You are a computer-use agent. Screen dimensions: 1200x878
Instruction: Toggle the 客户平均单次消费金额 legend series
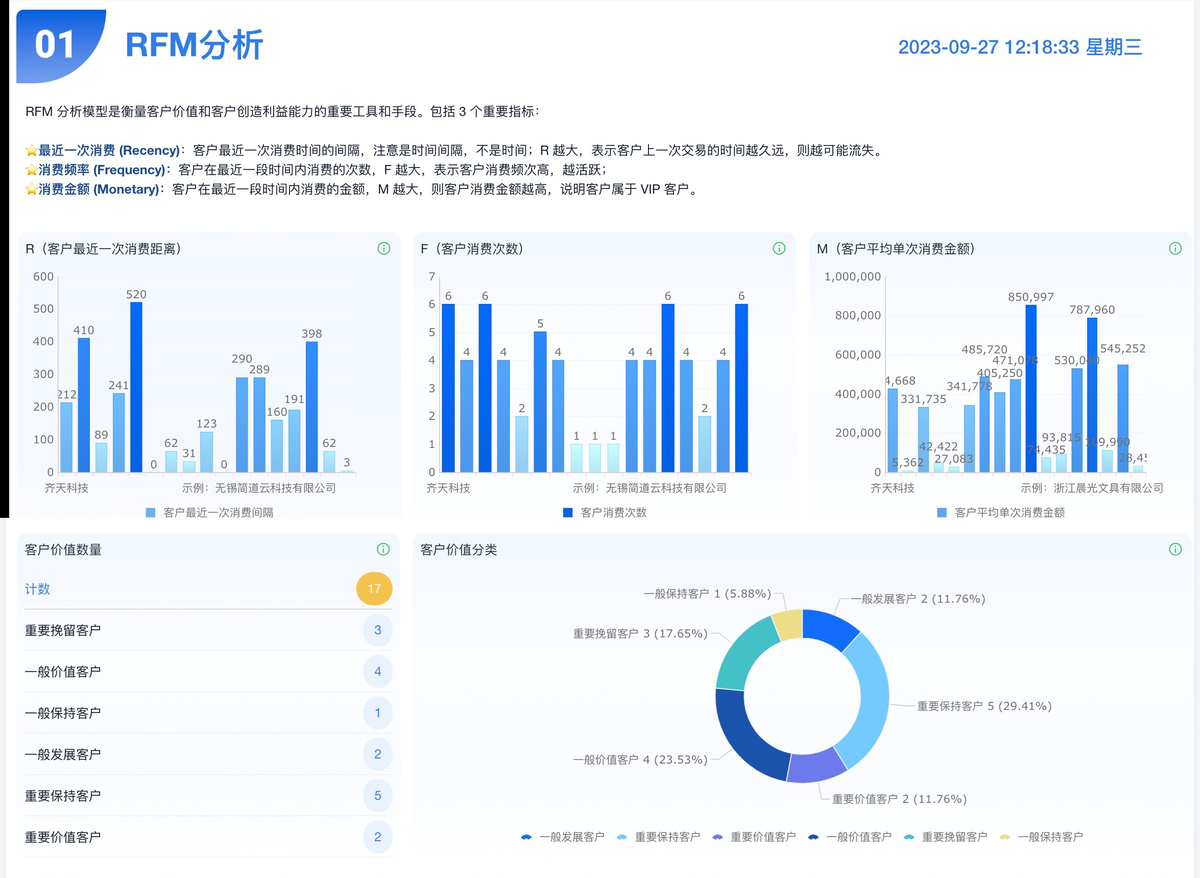click(x=1000, y=512)
